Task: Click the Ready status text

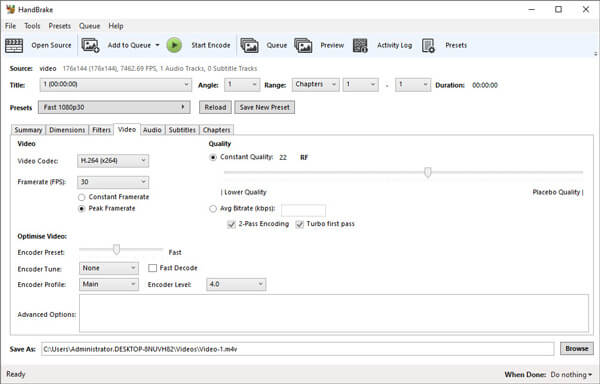Action: tap(16, 374)
